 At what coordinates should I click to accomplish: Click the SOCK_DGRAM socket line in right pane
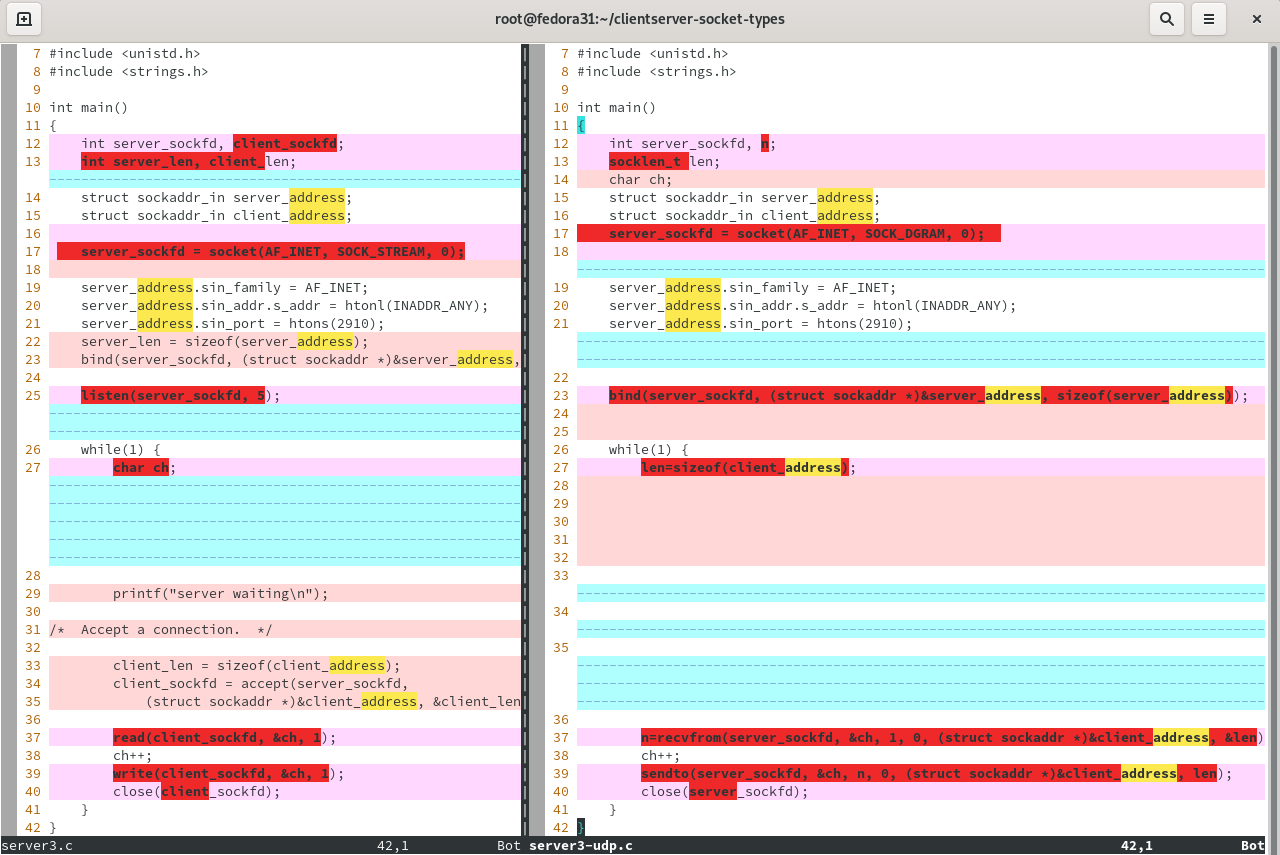(x=796, y=234)
